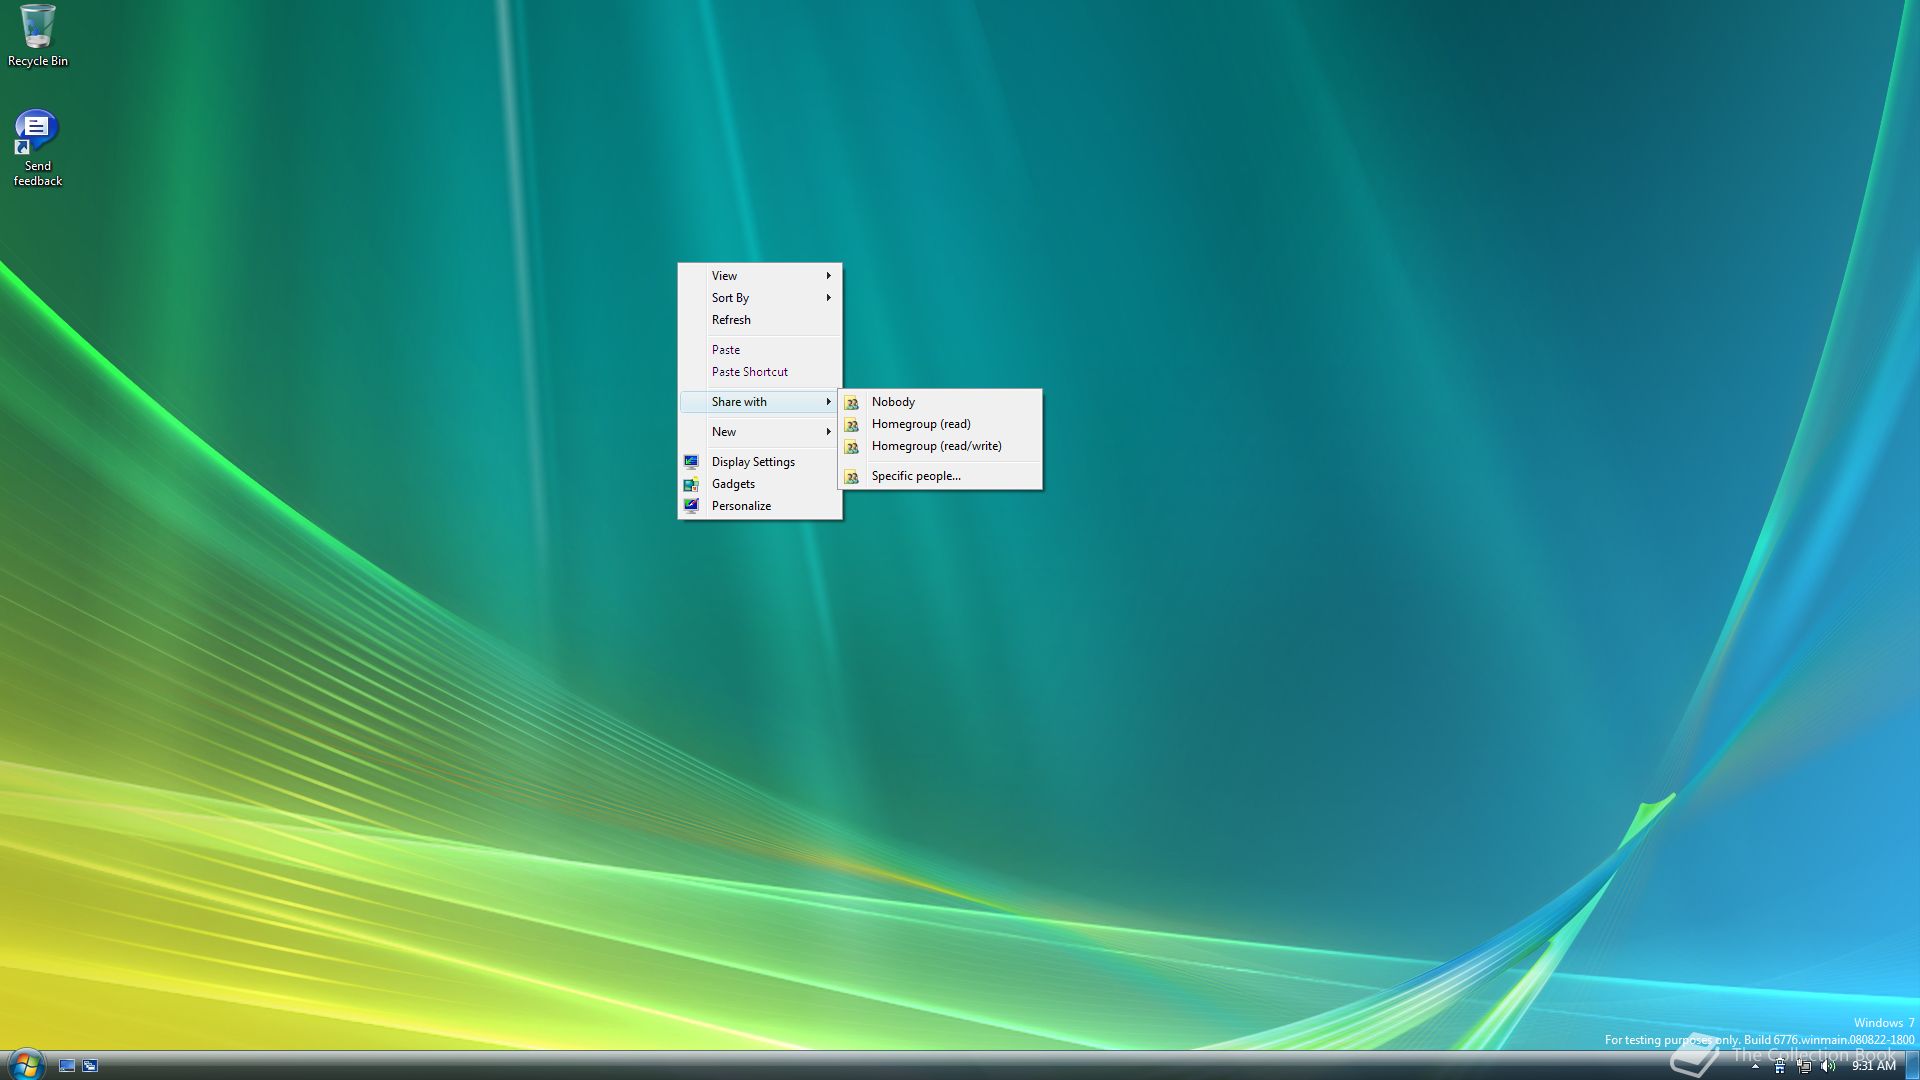Click the icon next to Specific people...
Image resolution: width=1920 pixels, height=1080 pixels.
(x=852, y=477)
